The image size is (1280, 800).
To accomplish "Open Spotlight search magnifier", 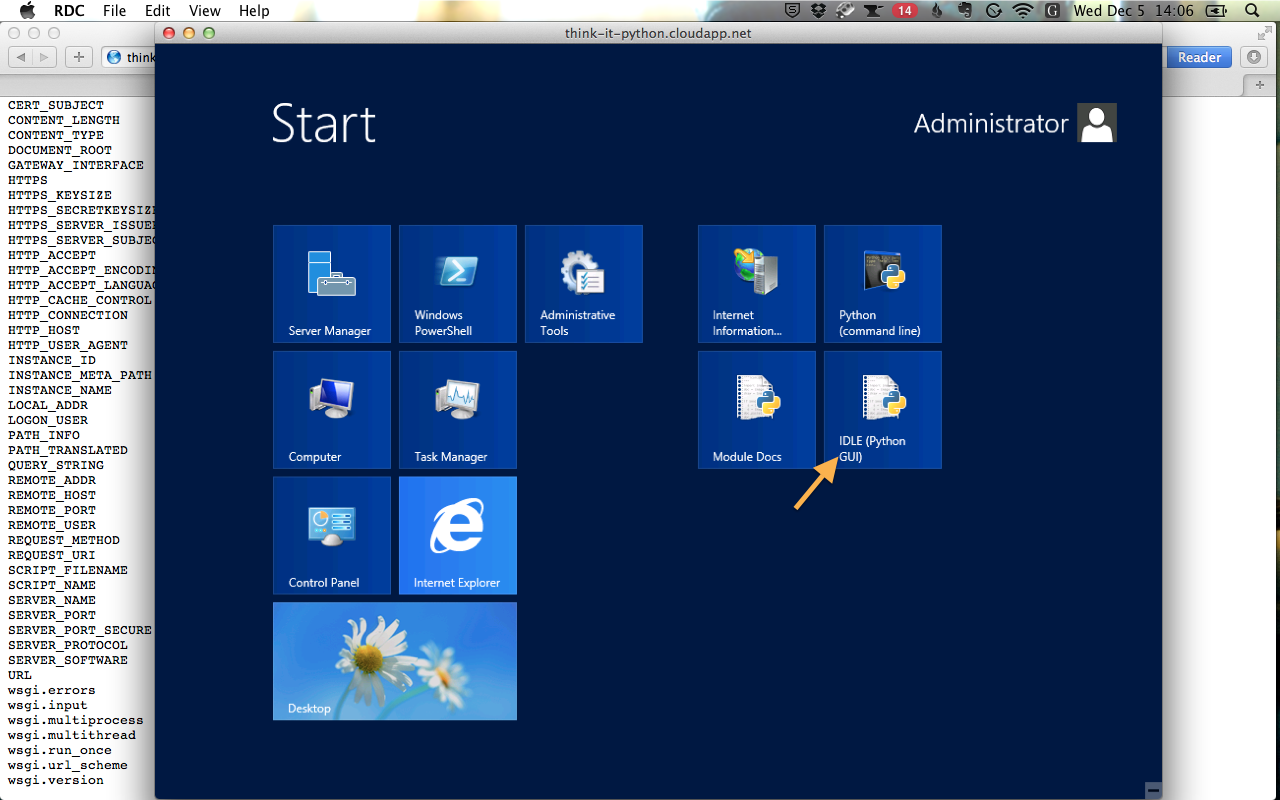I will click(x=1253, y=11).
